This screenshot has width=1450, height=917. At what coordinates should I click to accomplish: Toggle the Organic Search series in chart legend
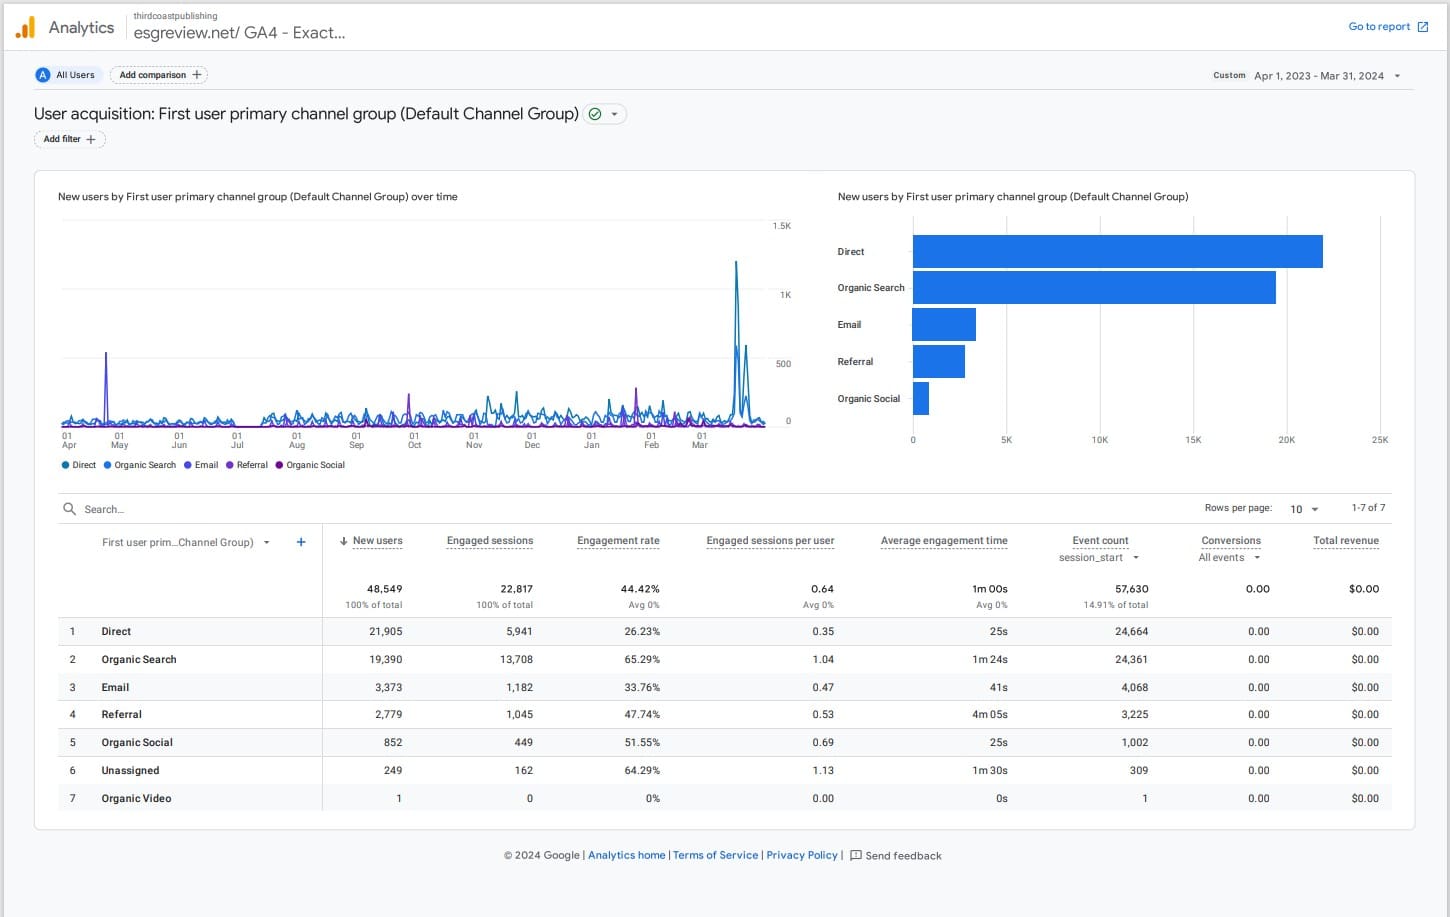[x=140, y=465]
